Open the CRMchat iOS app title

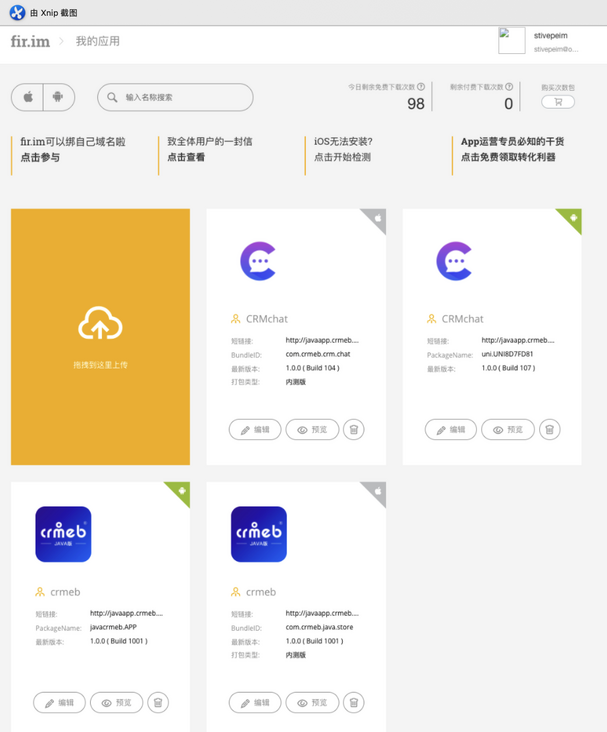click(x=267, y=319)
